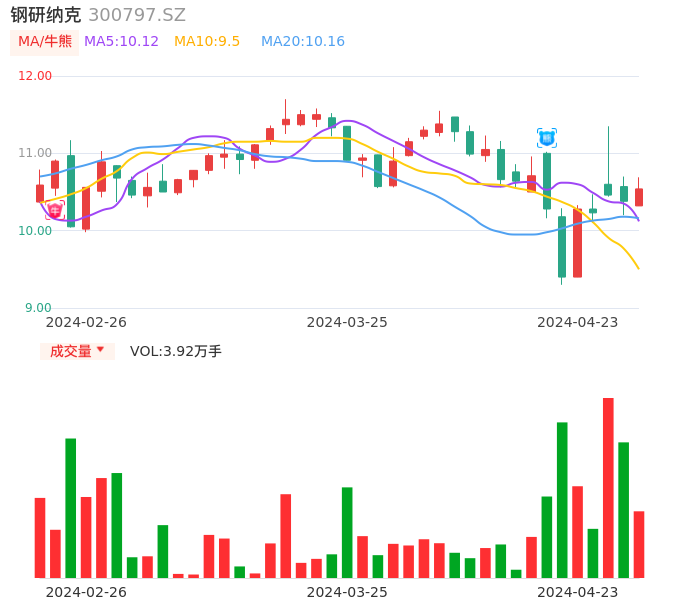This screenshot has height=606, width=686.
Task: Click the candlestick with the highest wick near 11.7
Action: click(x=286, y=117)
